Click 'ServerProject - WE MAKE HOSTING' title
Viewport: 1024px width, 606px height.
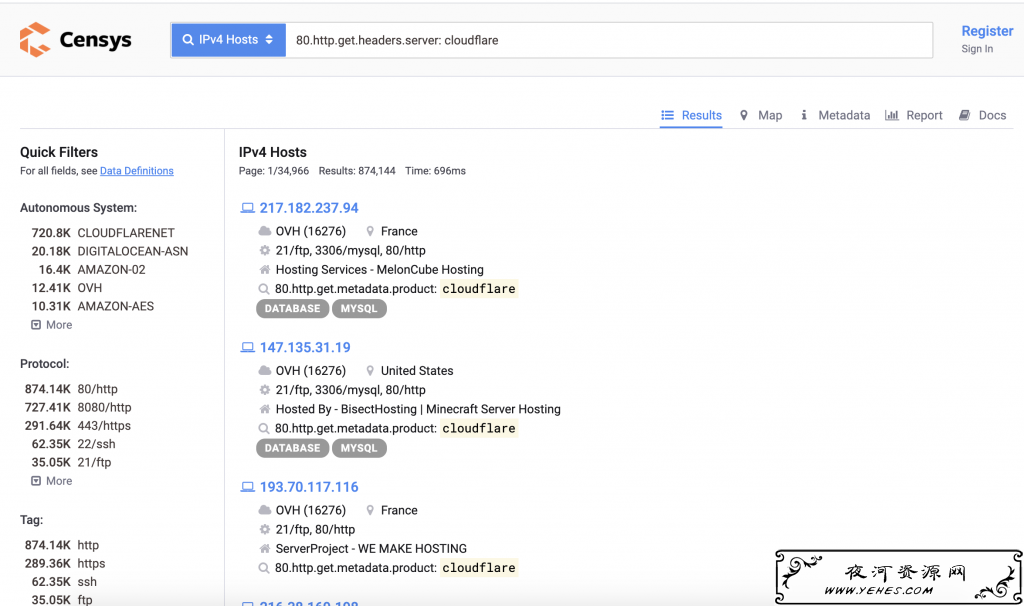[x=371, y=549]
